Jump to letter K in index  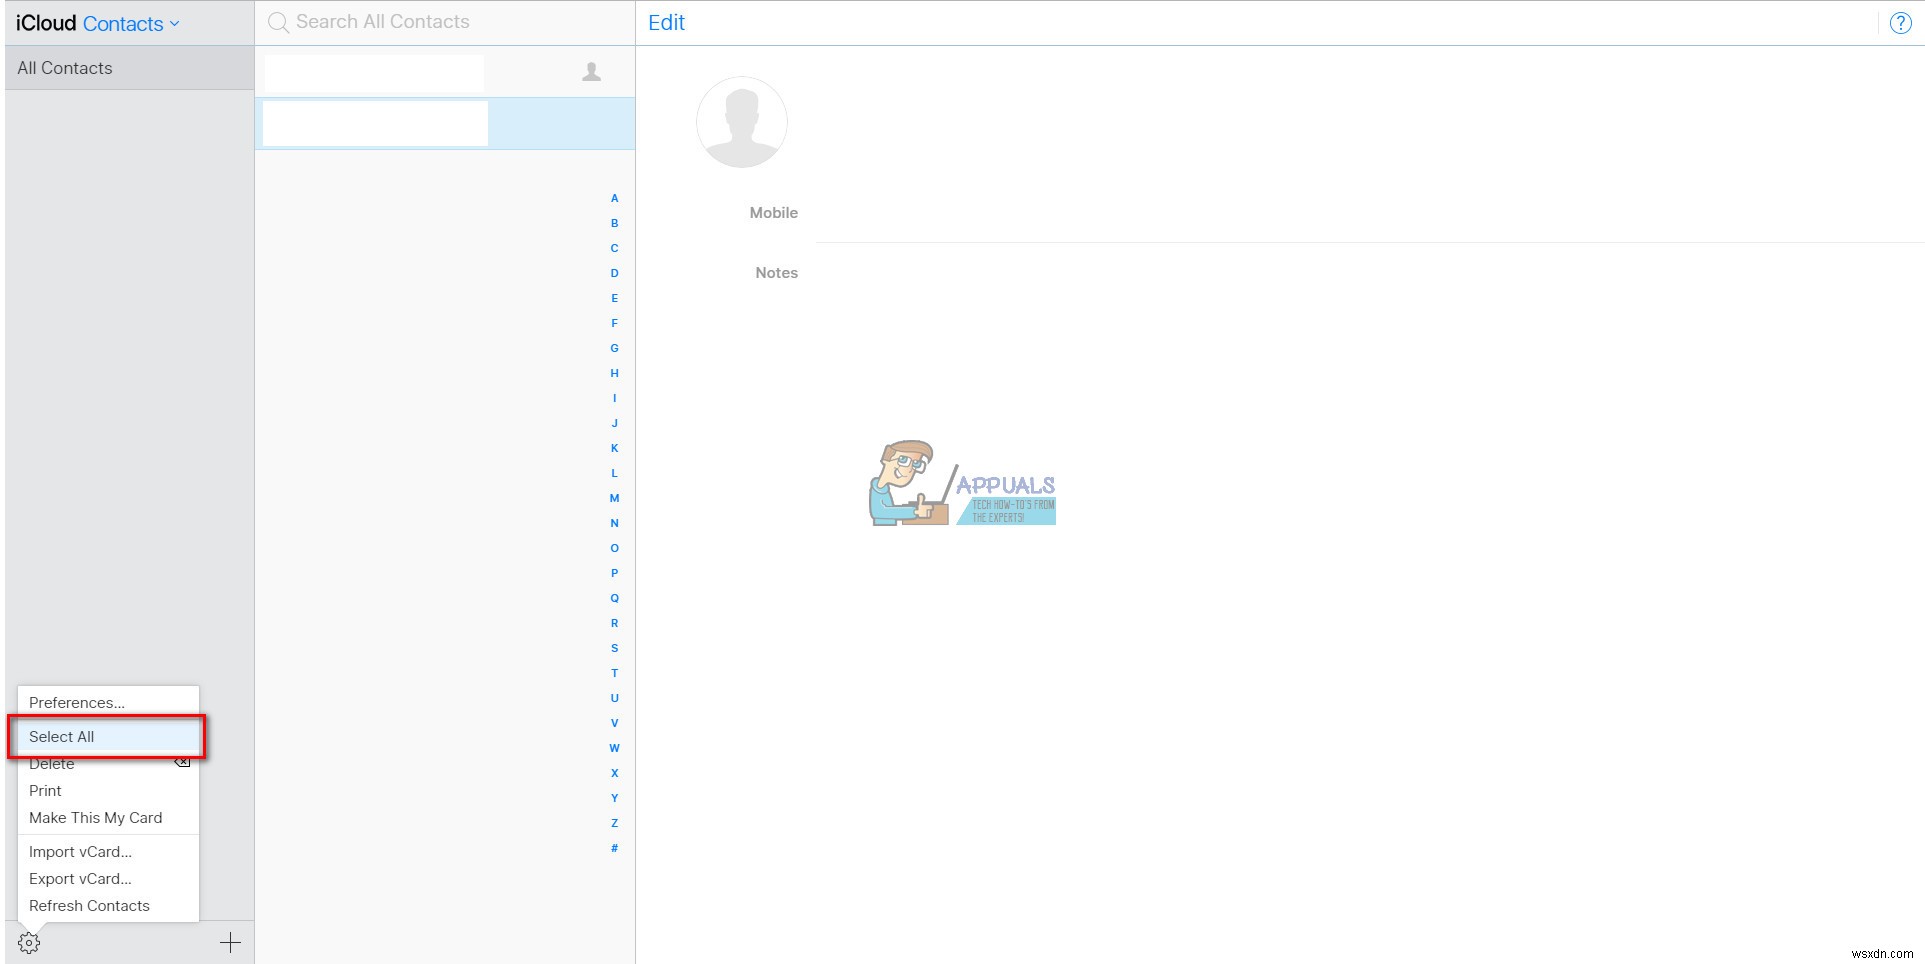pyautogui.click(x=614, y=448)
